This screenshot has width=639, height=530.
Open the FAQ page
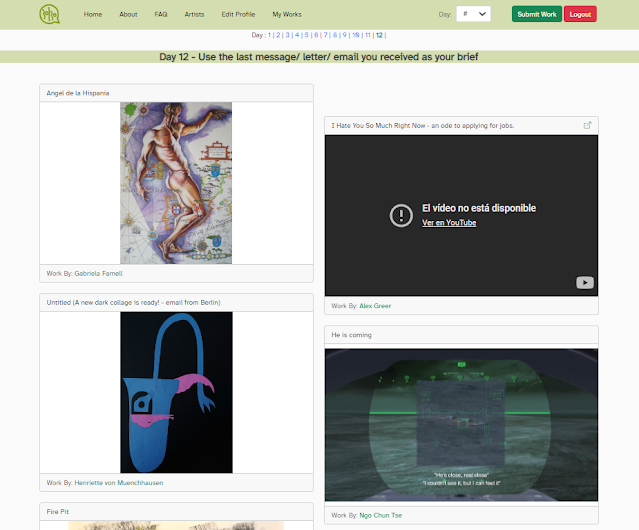(x=161, y=14)
